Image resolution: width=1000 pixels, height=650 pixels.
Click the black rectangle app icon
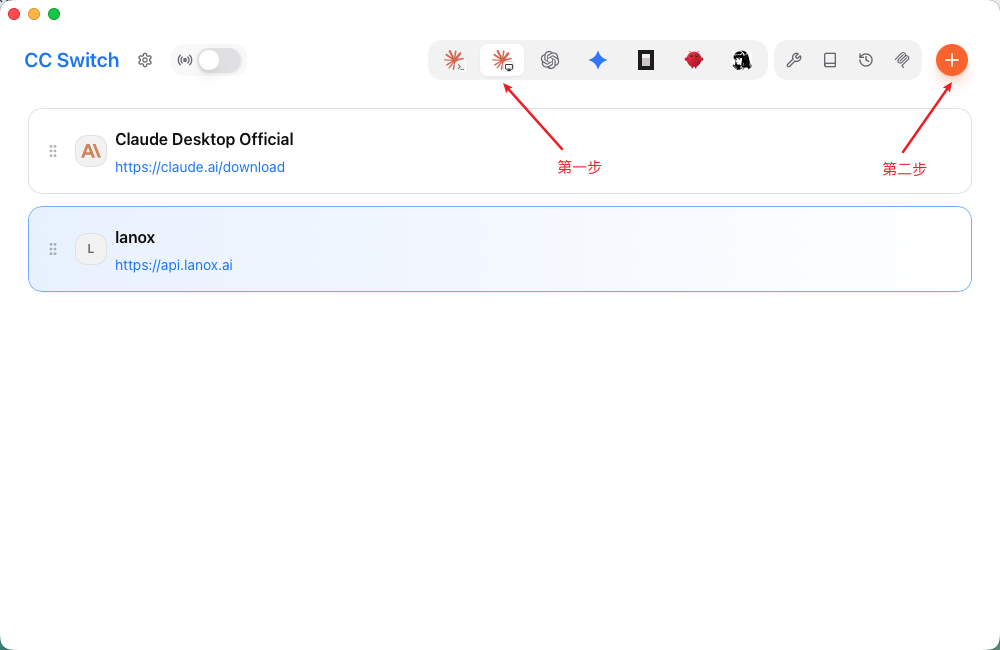point(645,60)
